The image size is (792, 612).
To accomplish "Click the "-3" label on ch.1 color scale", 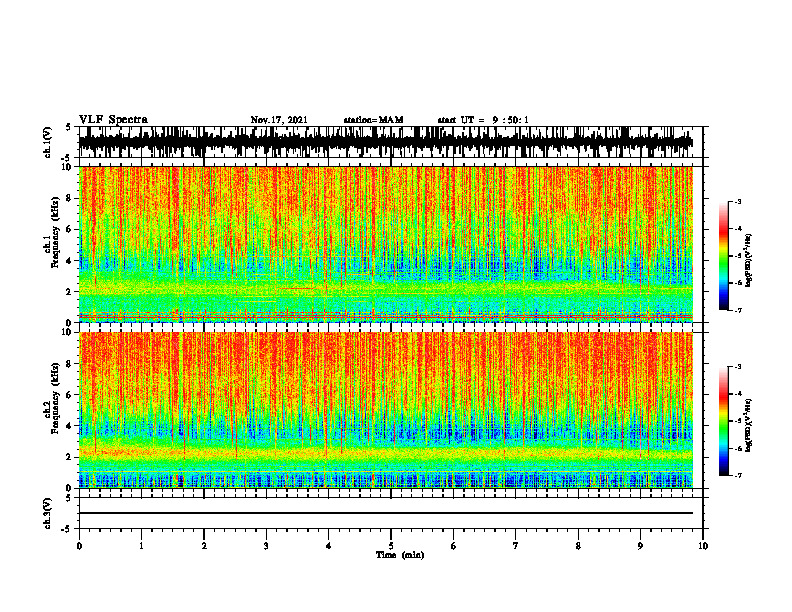I will coord(737,201).
